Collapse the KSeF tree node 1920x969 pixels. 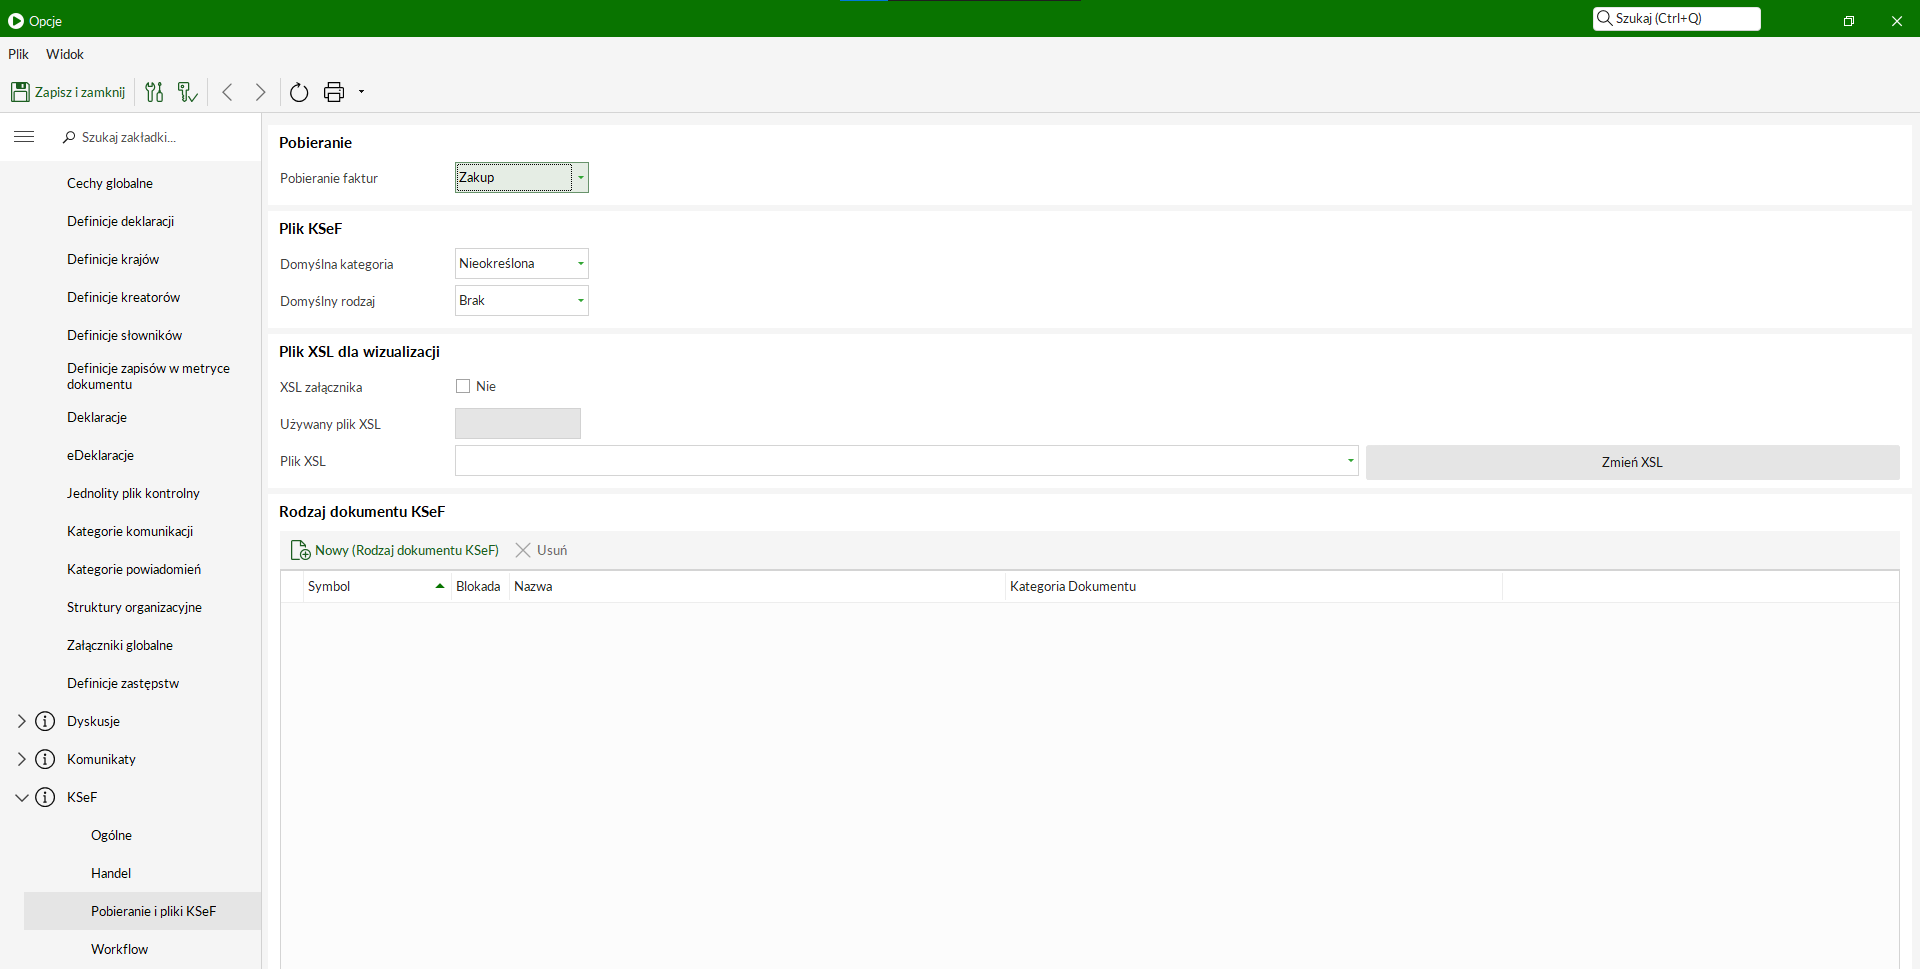pyautogui.click(x=22, y=797)
